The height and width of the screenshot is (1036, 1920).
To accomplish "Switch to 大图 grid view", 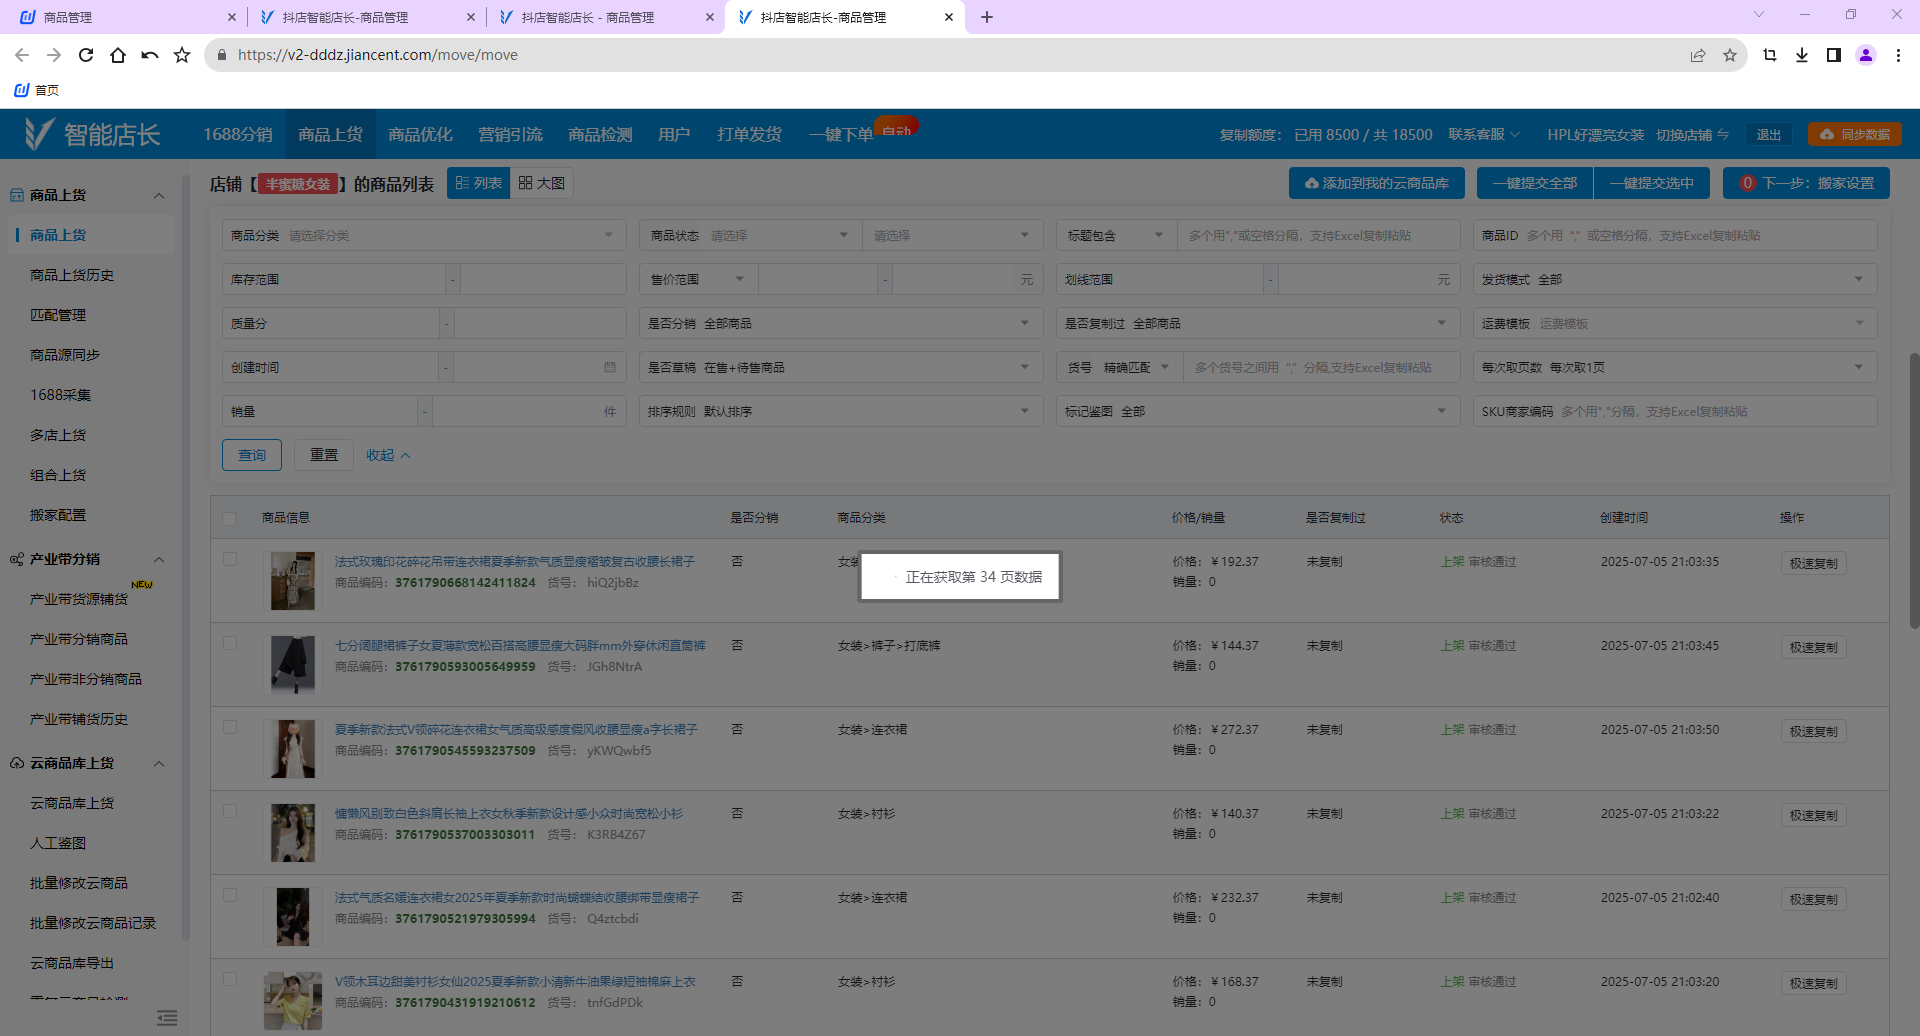I will (x=542, y=183).
